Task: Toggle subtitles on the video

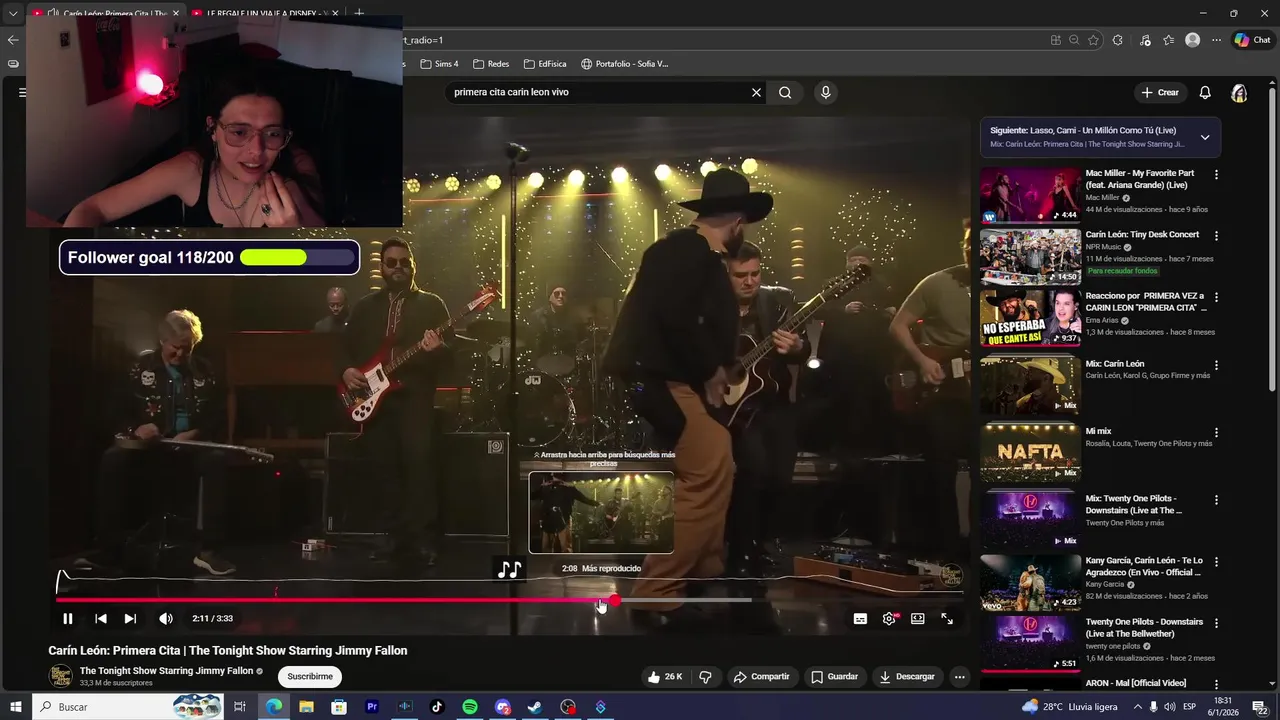Action: point(860,619)
